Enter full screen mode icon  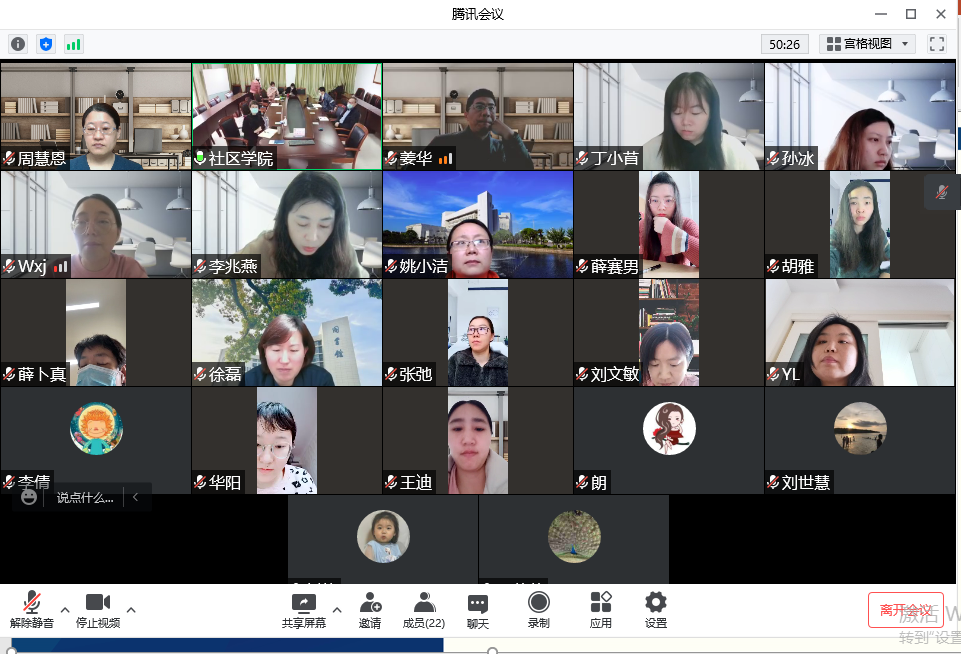coord(937,44)
